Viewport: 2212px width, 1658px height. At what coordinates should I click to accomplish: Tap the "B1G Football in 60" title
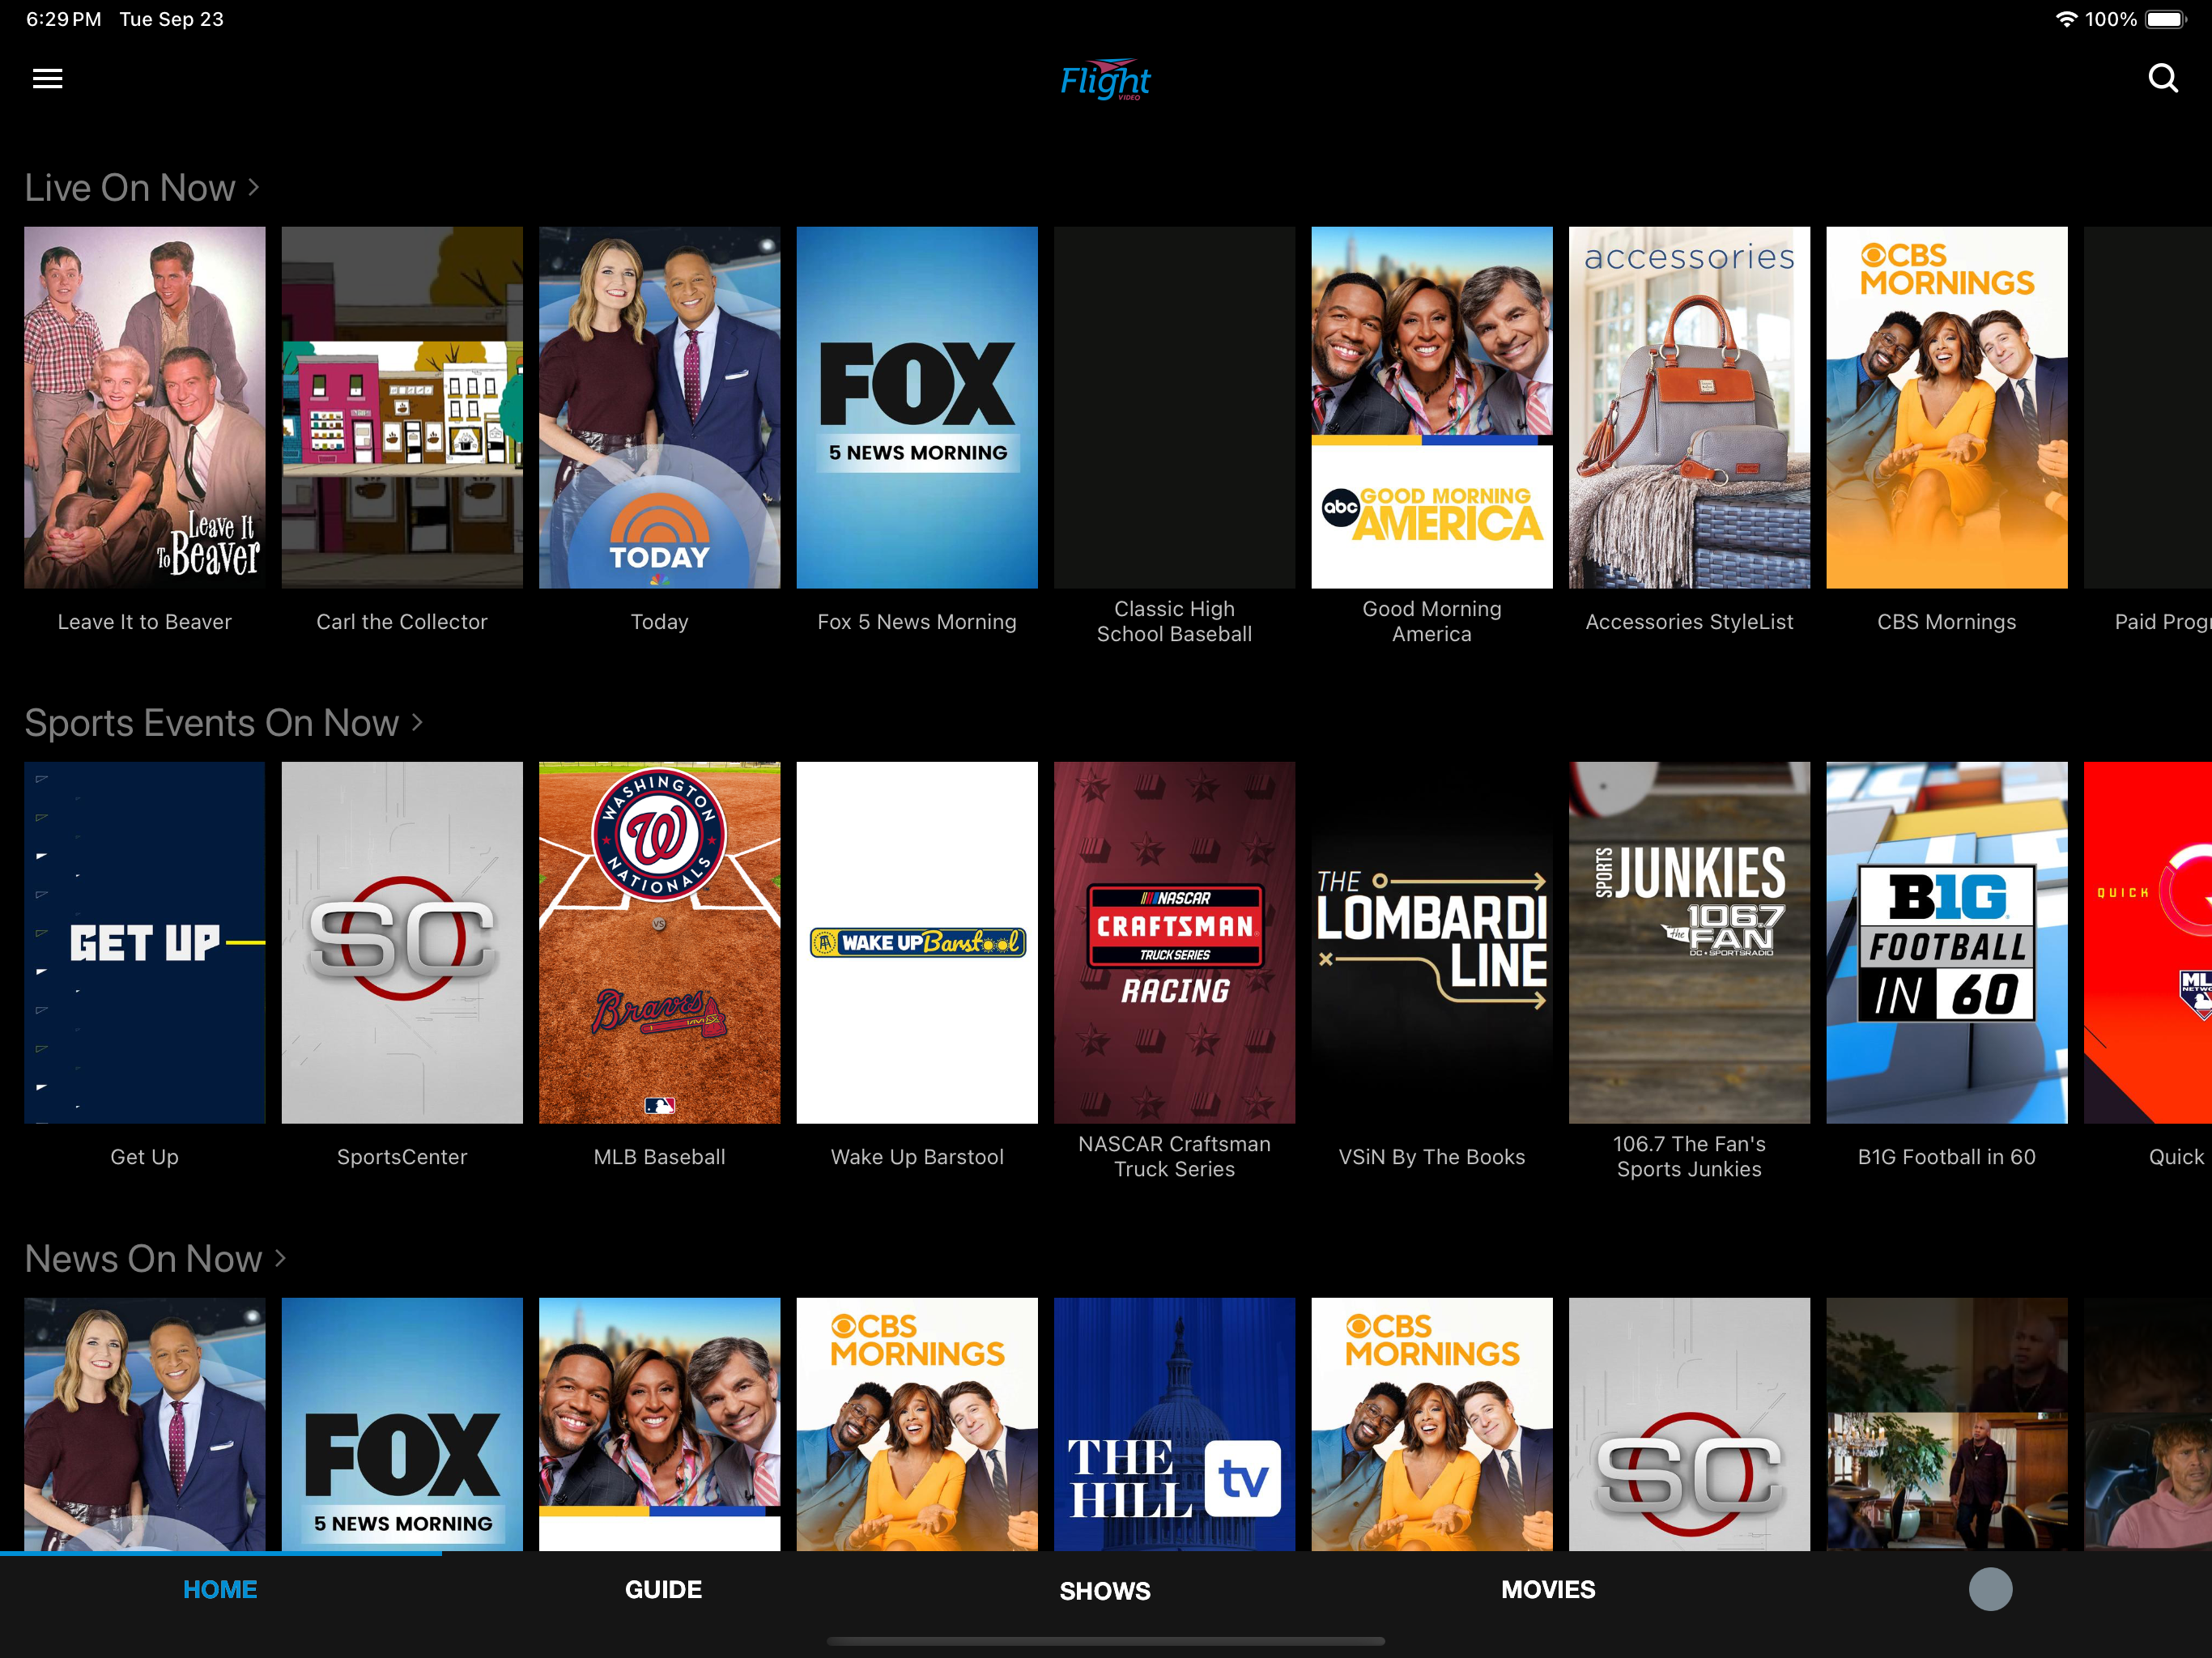1947,1157
